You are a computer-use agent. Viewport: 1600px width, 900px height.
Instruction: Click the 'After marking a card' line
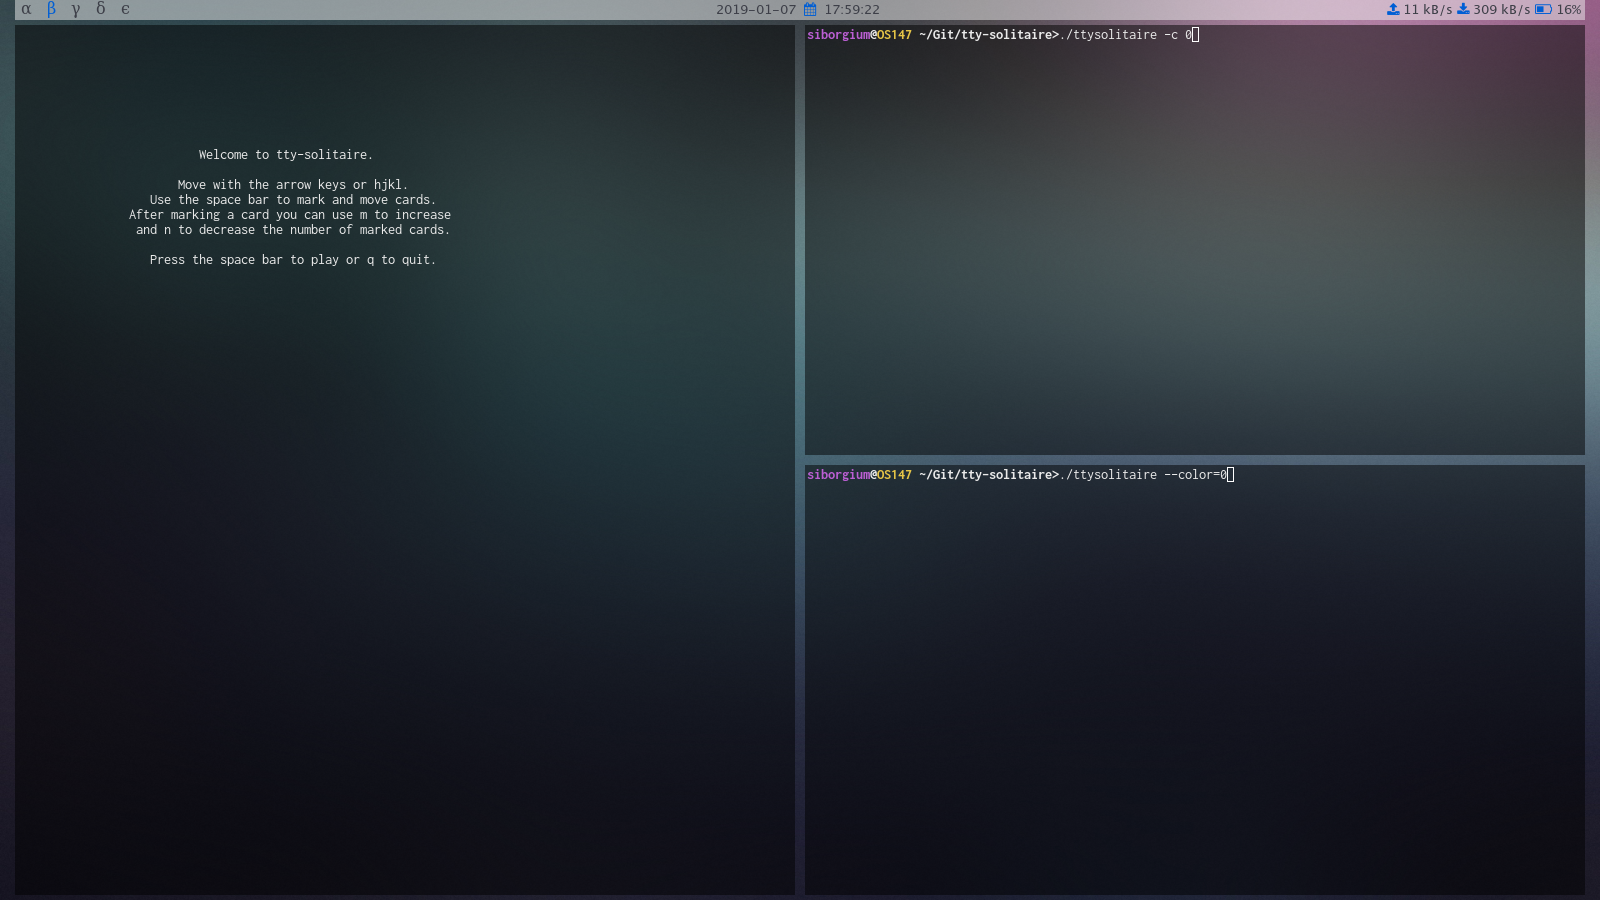coord(290,215)
